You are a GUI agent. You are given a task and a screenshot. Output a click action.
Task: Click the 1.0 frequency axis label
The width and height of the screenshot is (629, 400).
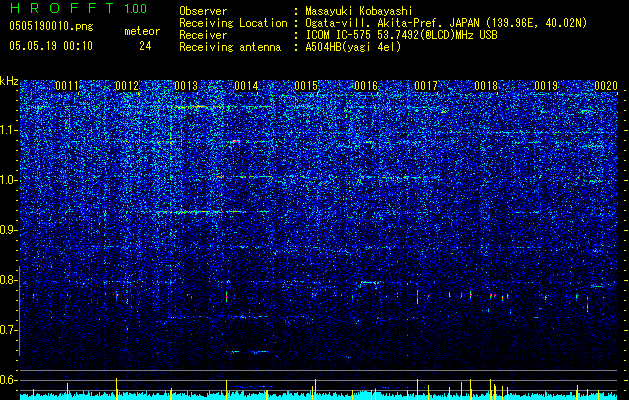9,181
